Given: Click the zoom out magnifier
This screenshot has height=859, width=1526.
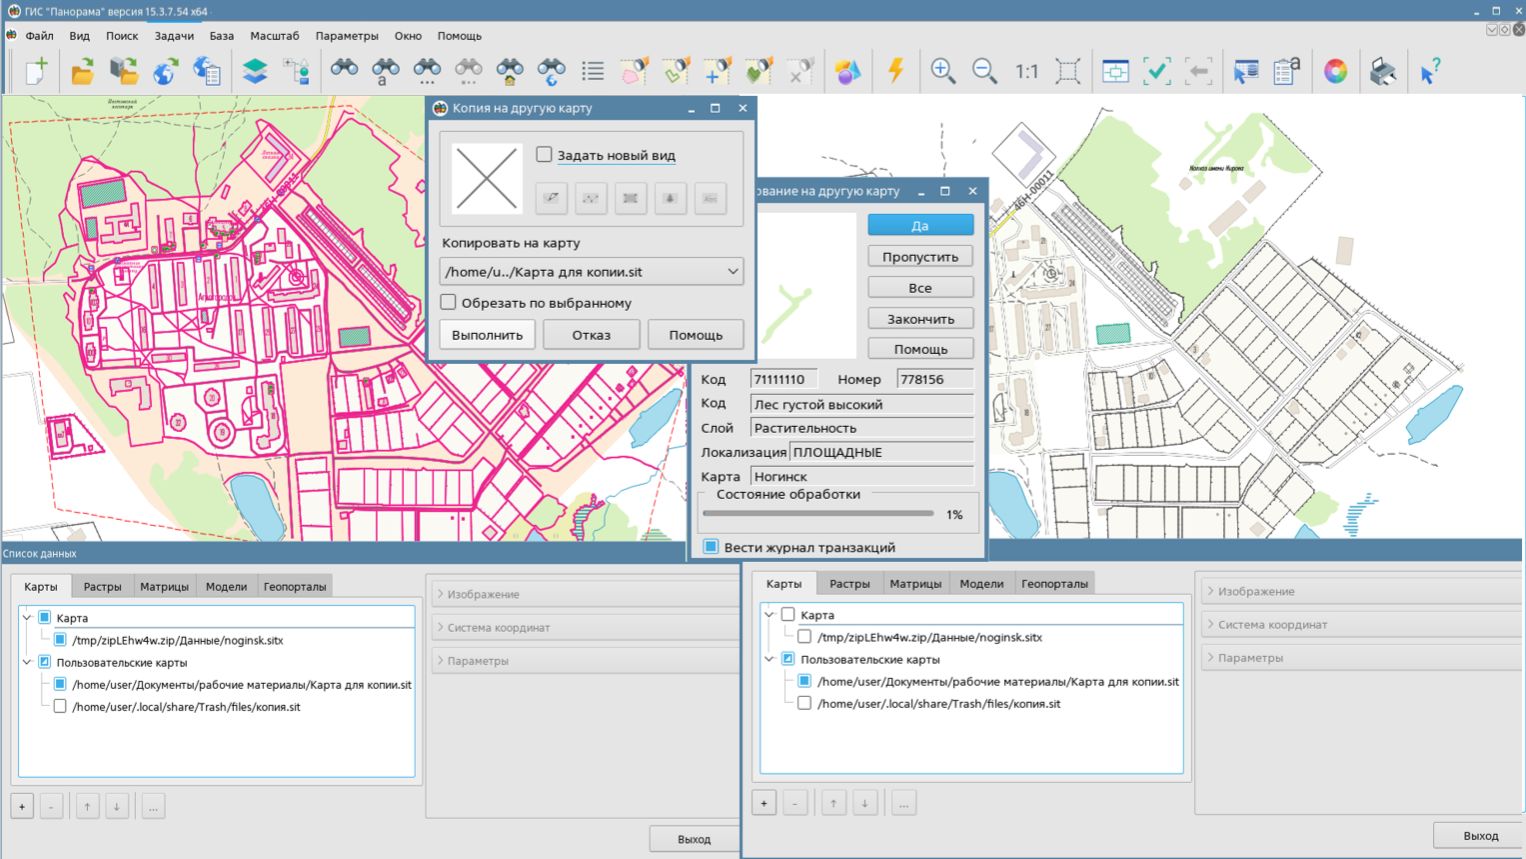Looking at the screenshot, I should tap(984, 71).
